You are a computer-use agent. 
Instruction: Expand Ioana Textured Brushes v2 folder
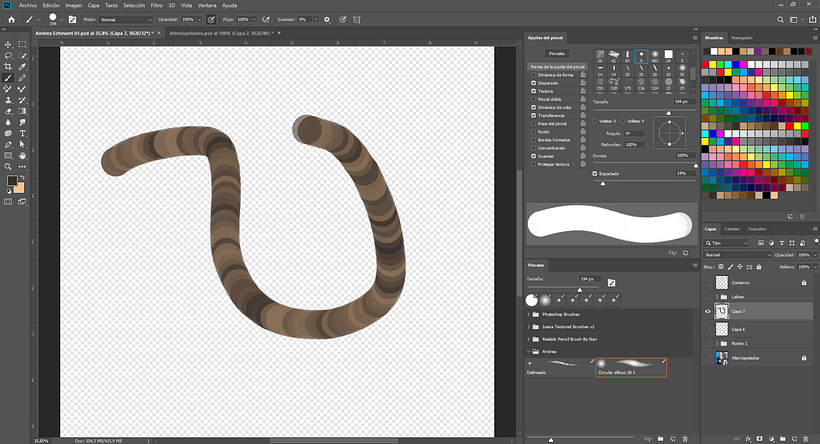pos(529,326)
